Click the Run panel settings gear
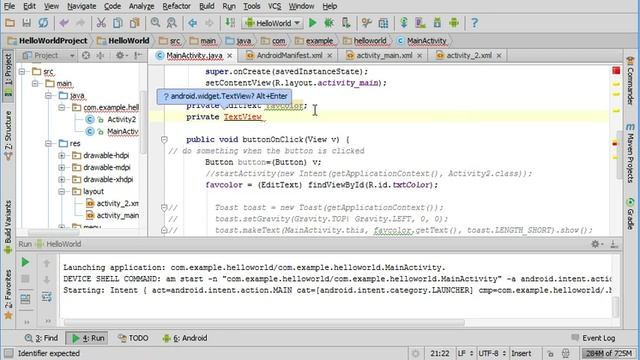640x360 pixels. 596,244
